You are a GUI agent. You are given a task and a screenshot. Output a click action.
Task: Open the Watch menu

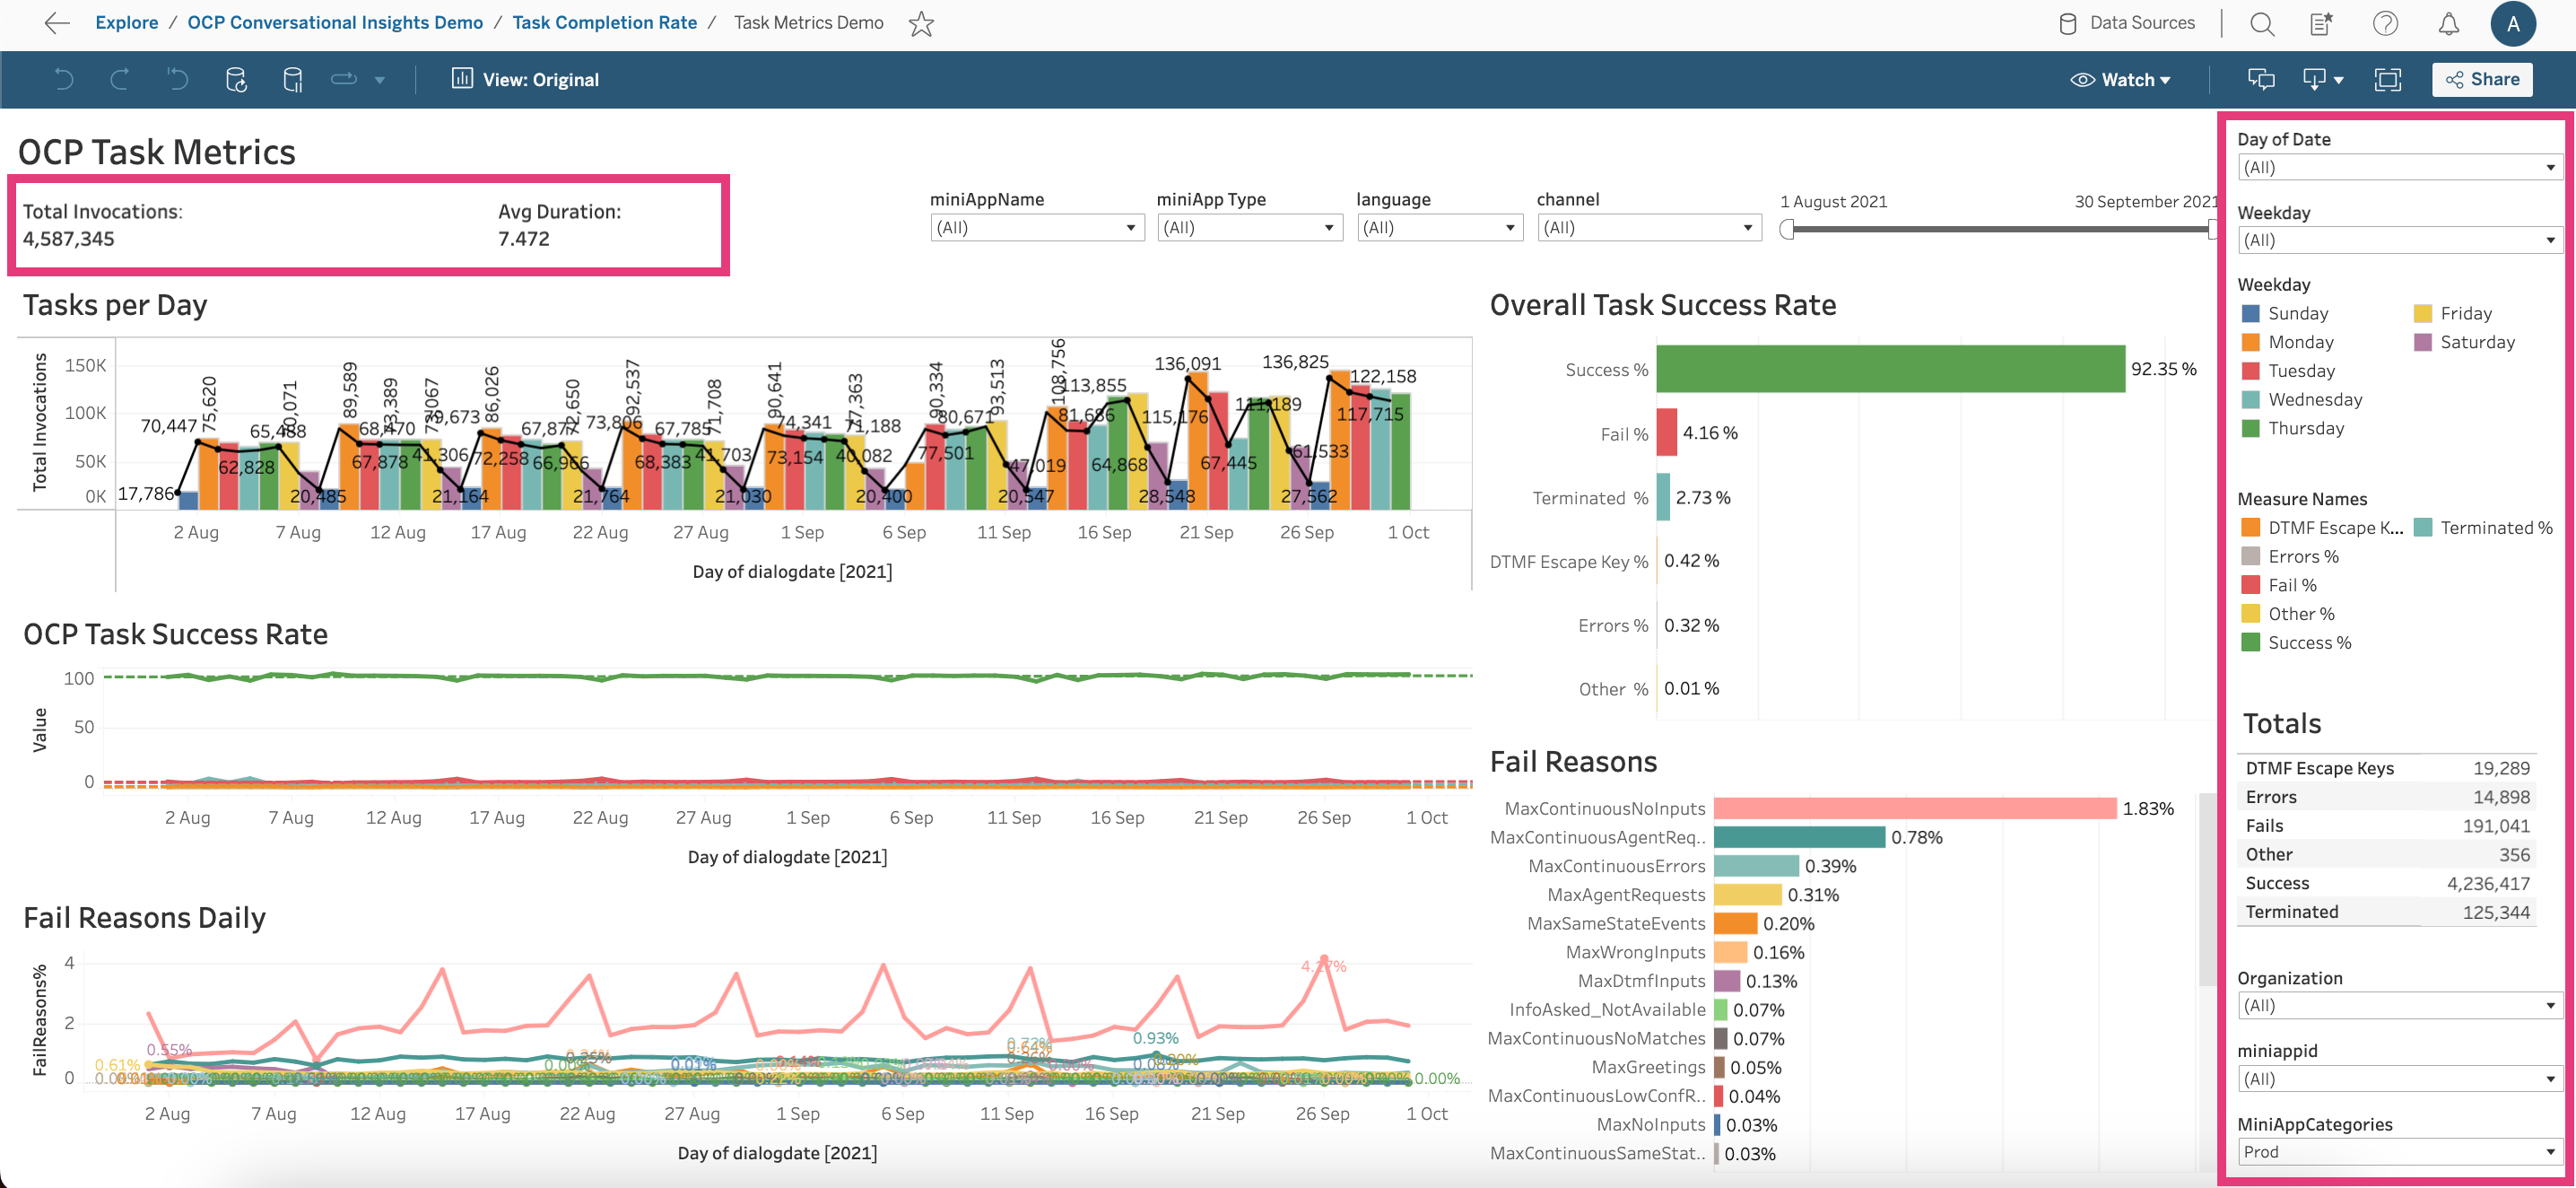click(2120, 79)
